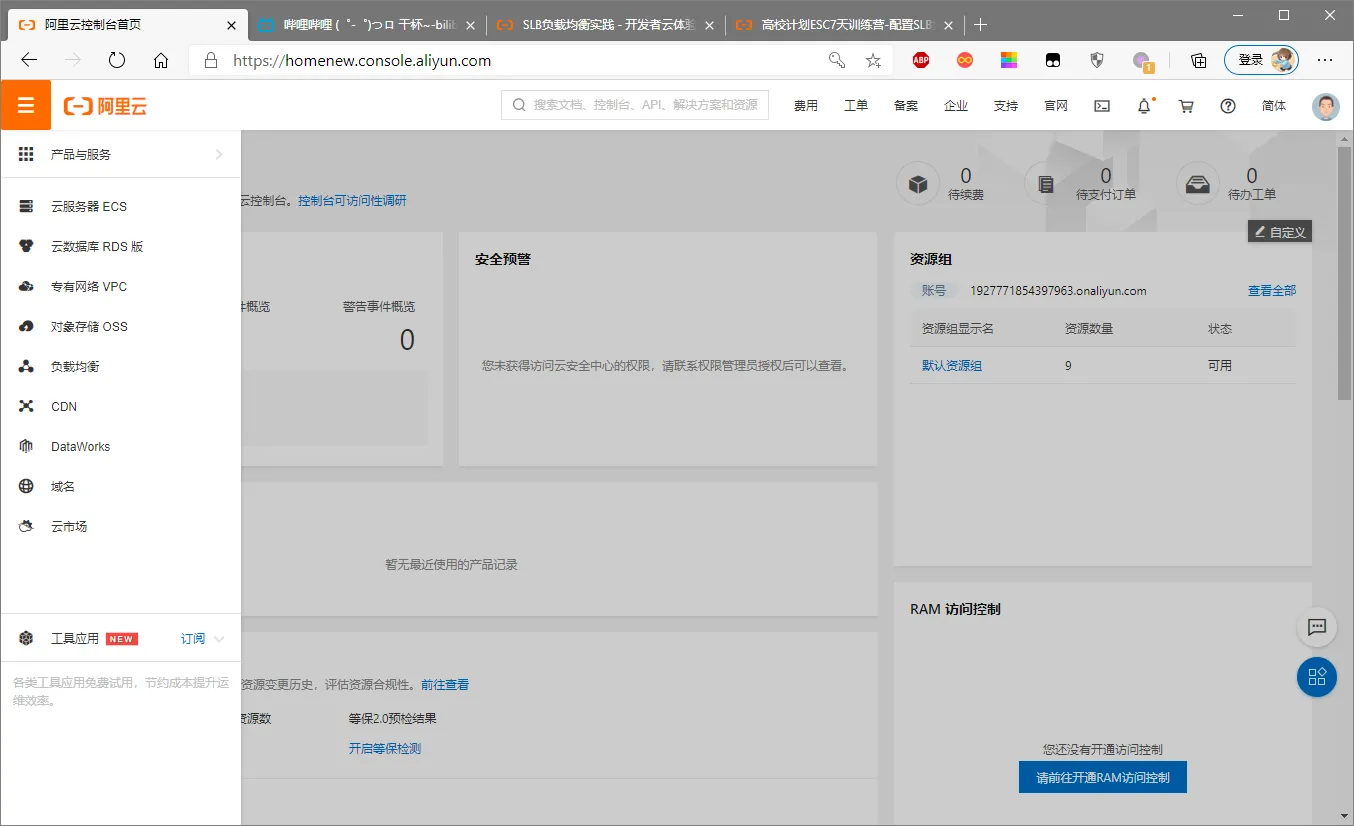Open the 前往查看 link

[445, 685]
